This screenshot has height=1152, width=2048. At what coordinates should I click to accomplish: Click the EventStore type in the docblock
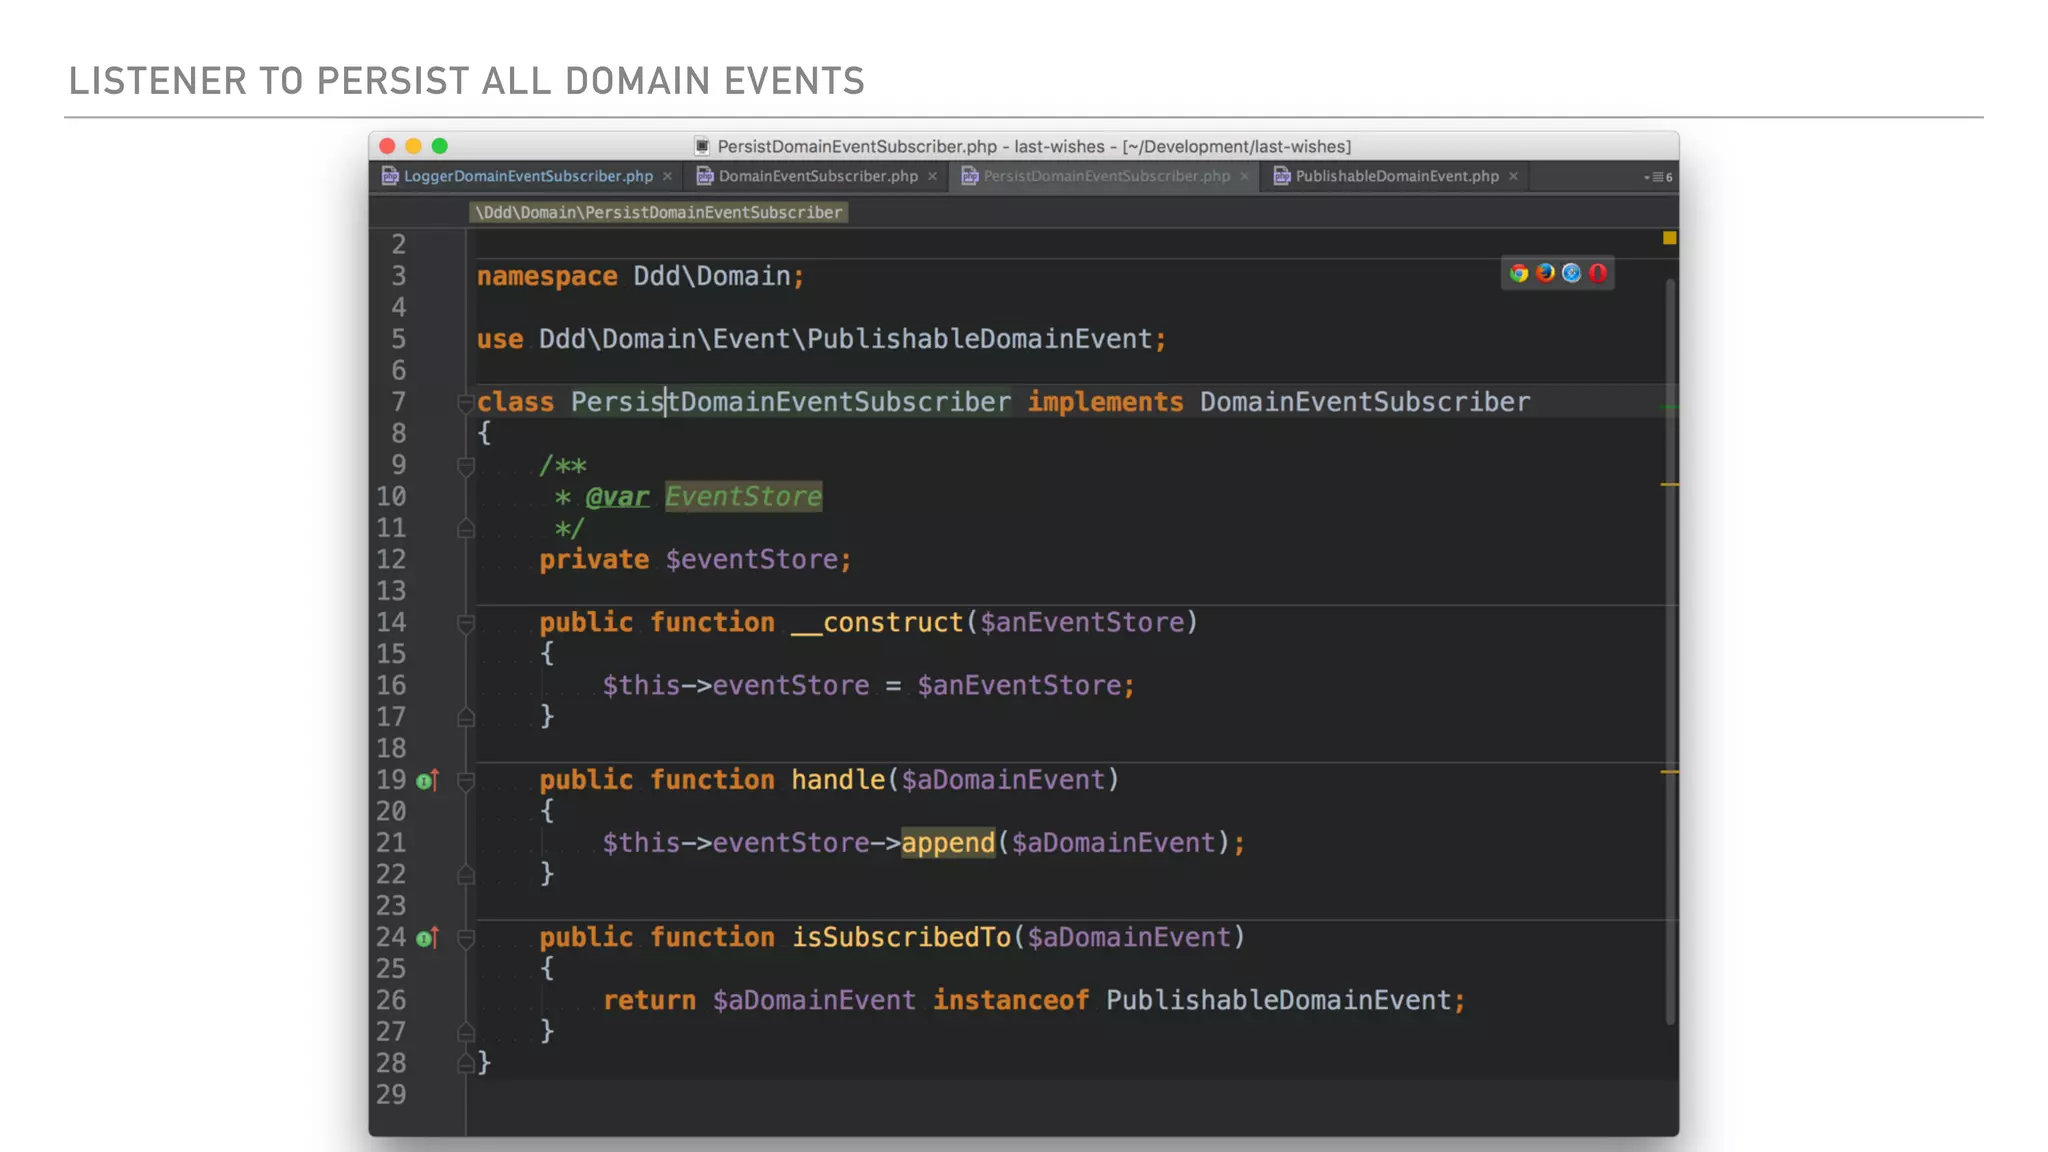click(743, 496)
